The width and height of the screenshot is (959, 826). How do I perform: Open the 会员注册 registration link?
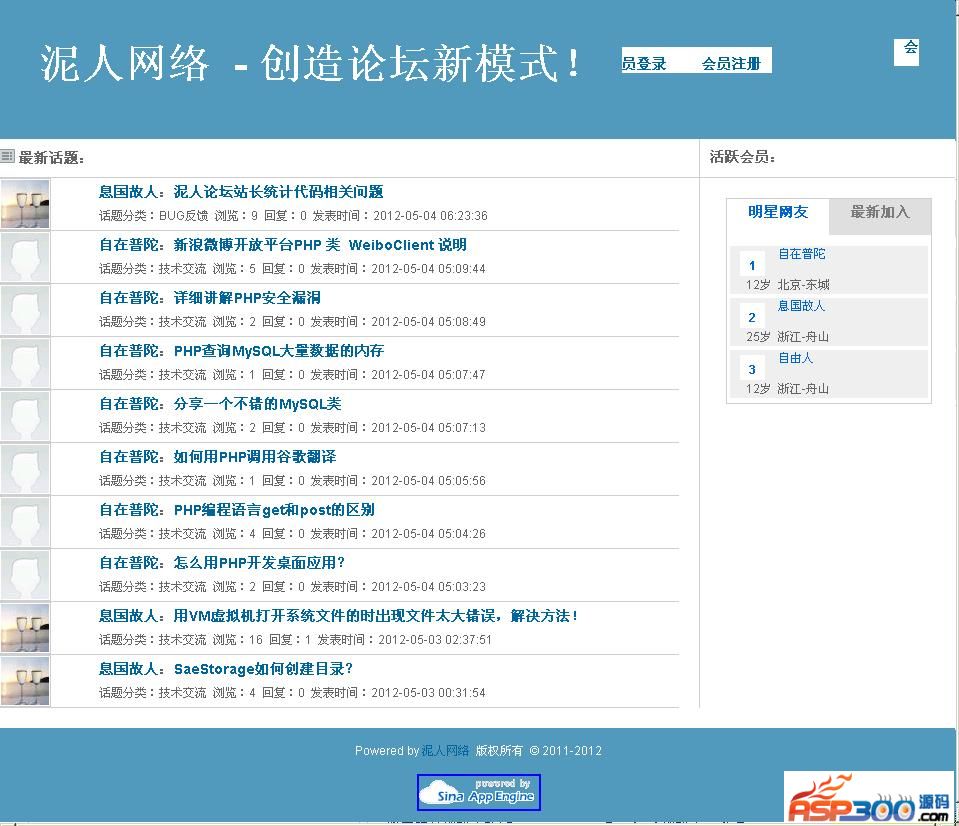(731, 63)
